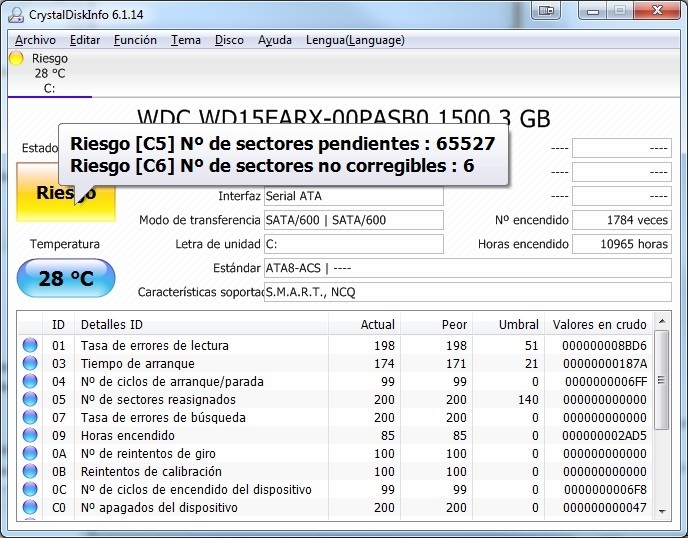Click the Características field S.M.A.R.T., NCQ
Viewport: 688px width, 538px height.
click(x=468, y=292)
